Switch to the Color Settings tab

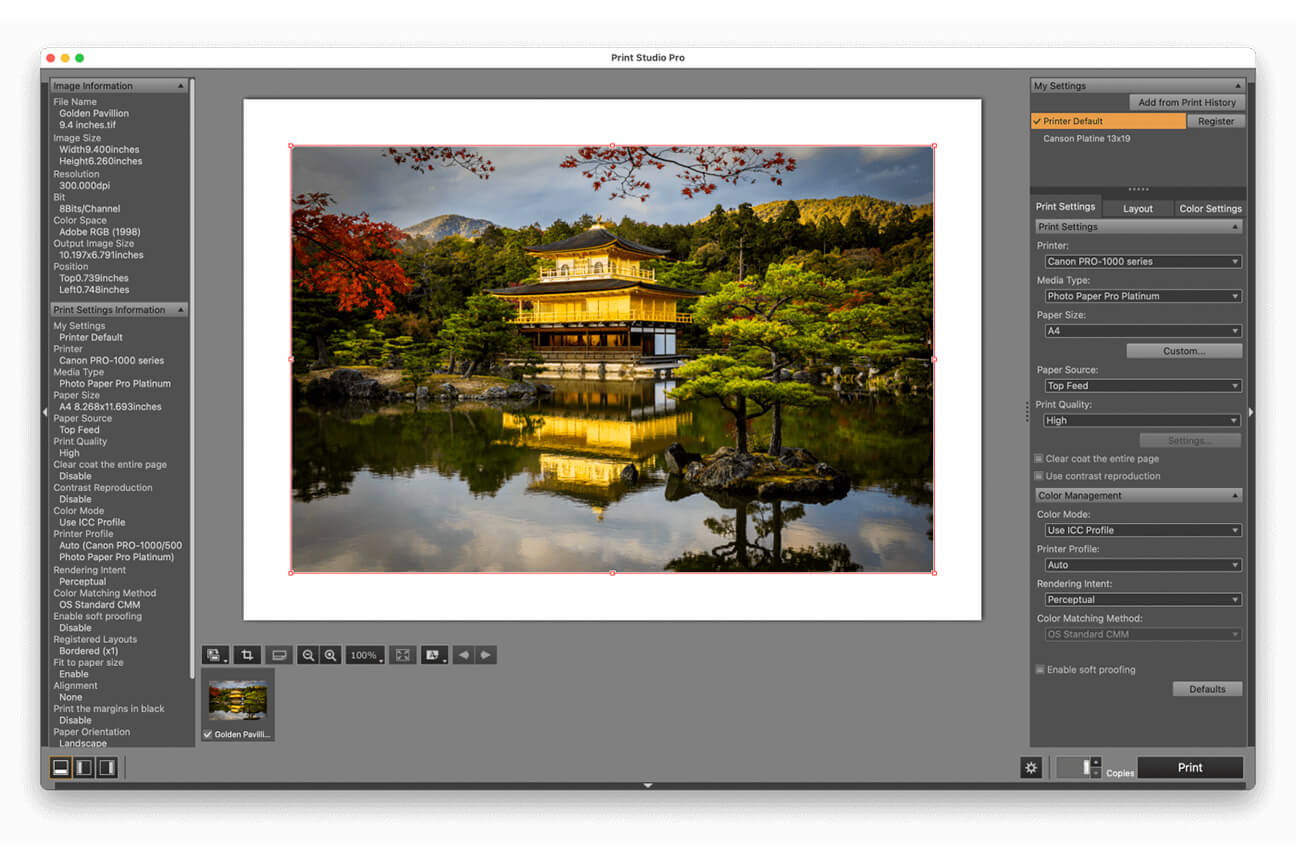[x=1210, y=208]
